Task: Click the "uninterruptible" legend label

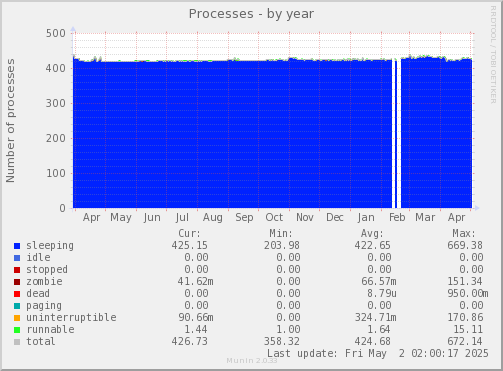Action: (x=71, y=317)
